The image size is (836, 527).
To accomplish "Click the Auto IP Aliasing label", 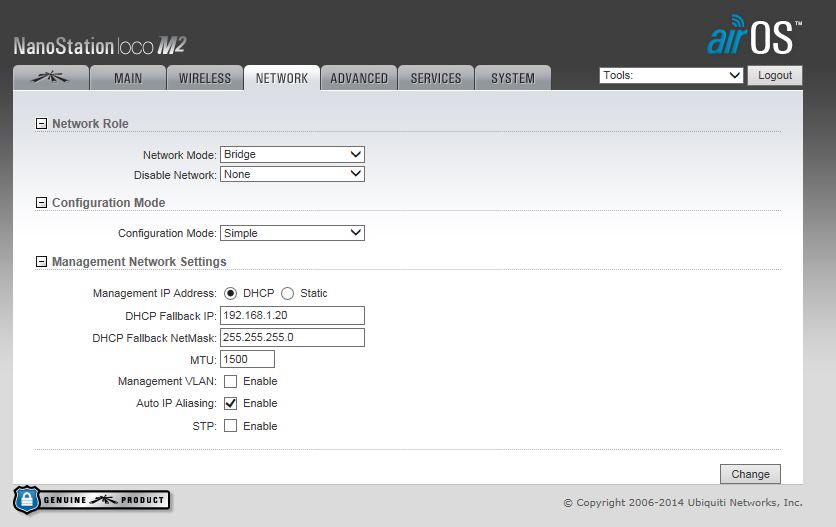I will pos(176,403).
